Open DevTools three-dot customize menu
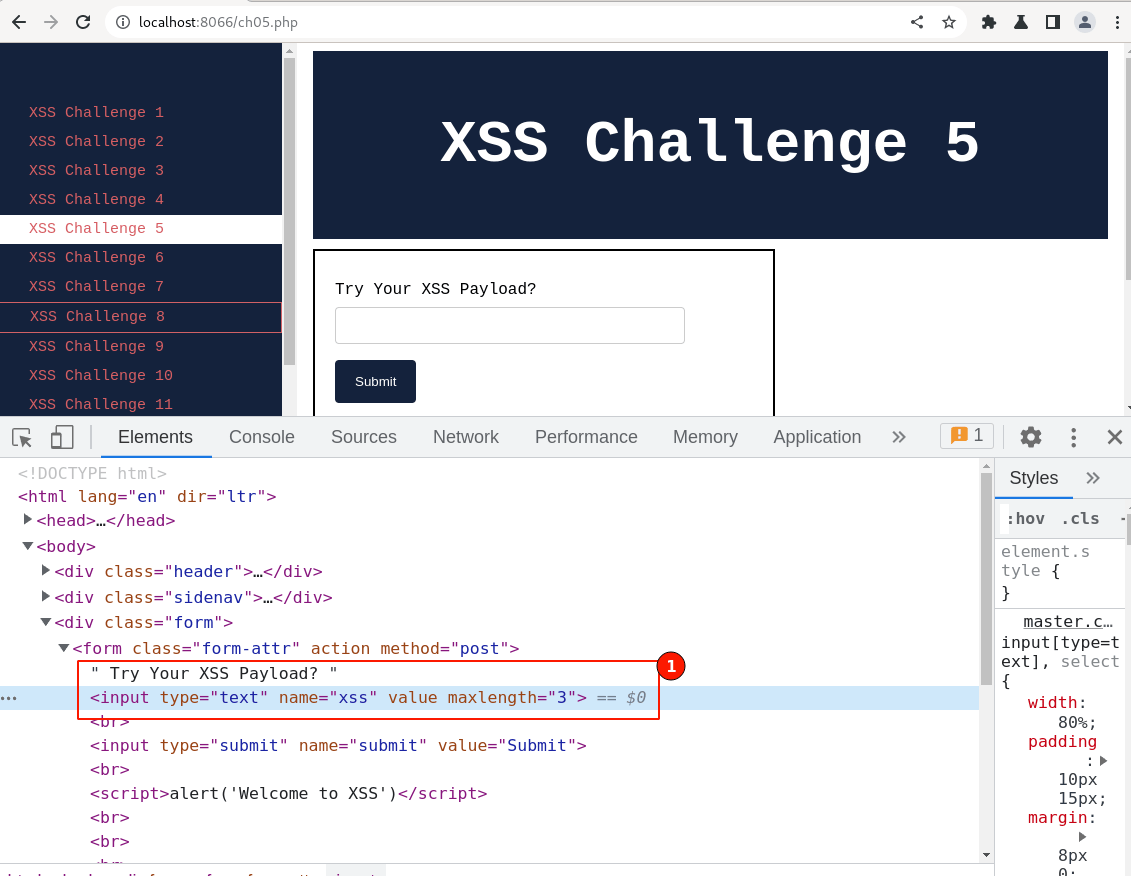 tap(1073, 437)
